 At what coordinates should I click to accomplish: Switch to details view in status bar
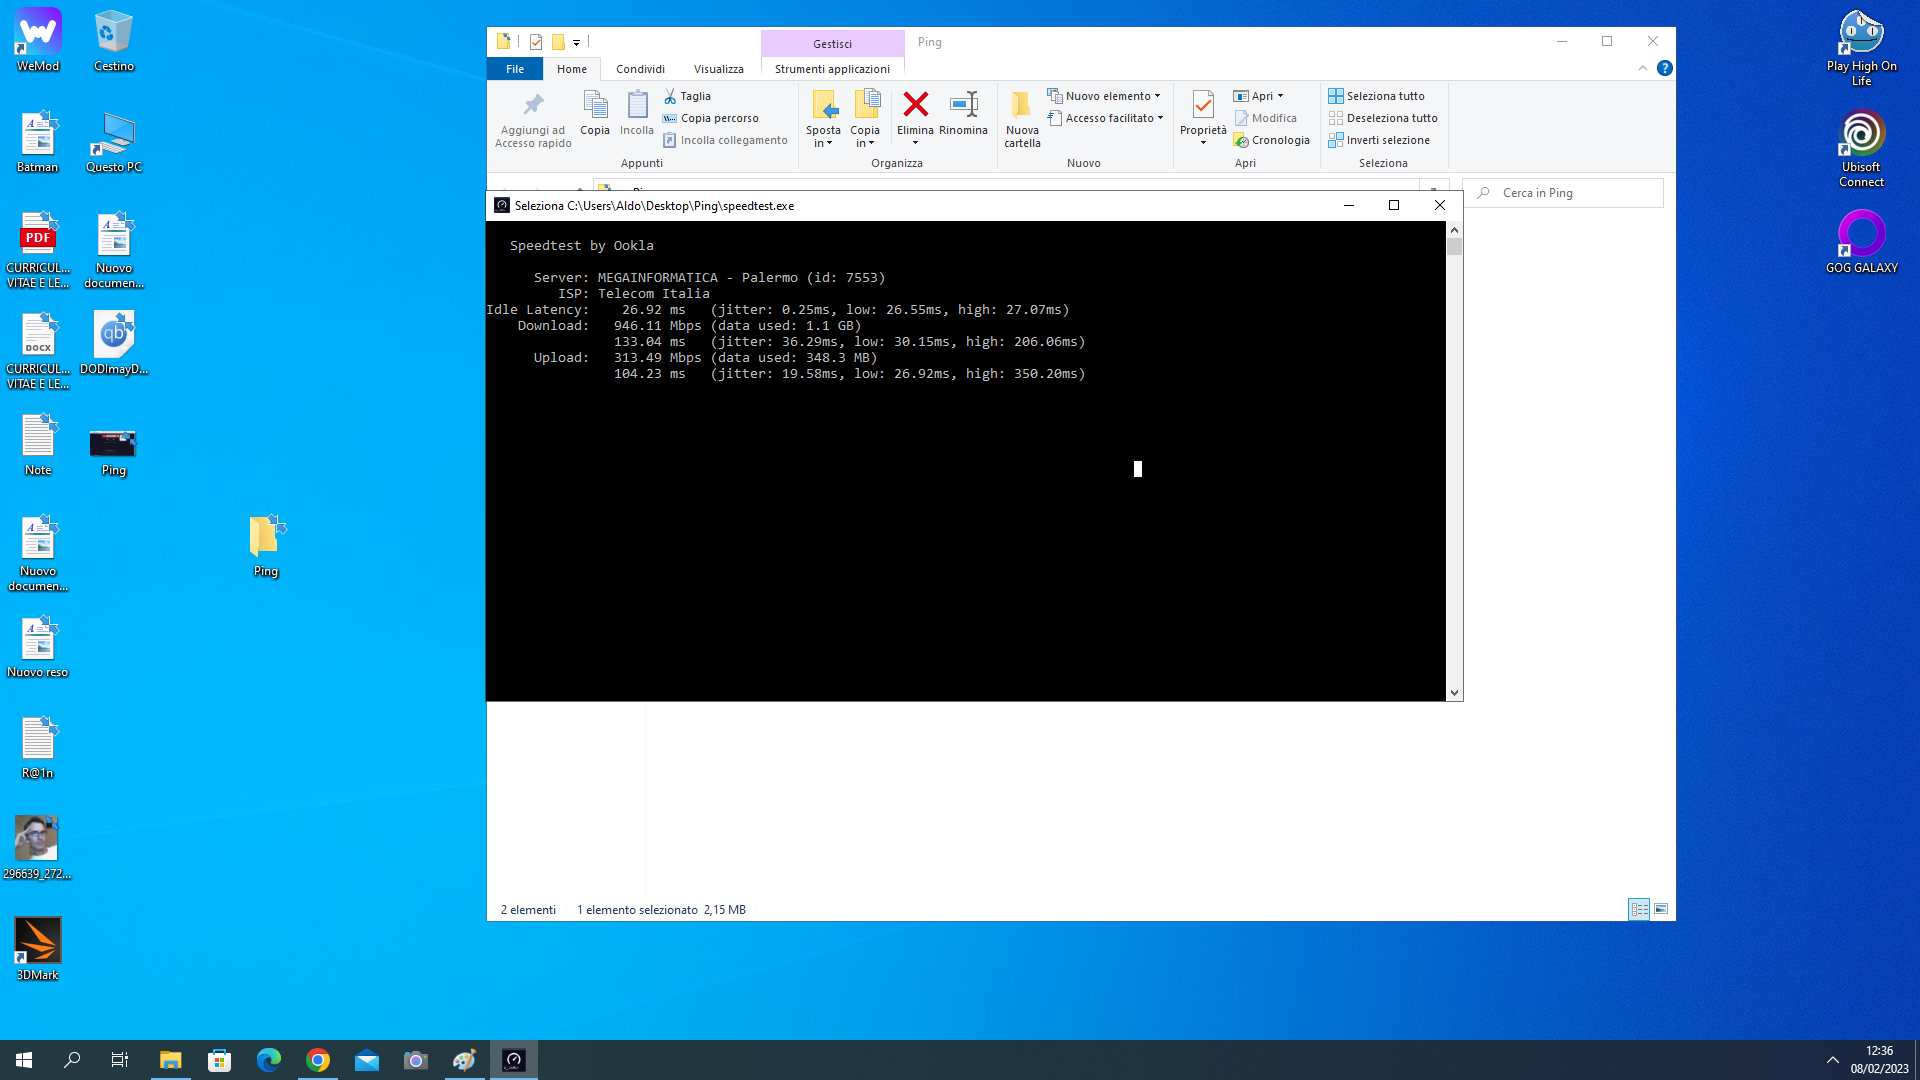pos(1639,909)
